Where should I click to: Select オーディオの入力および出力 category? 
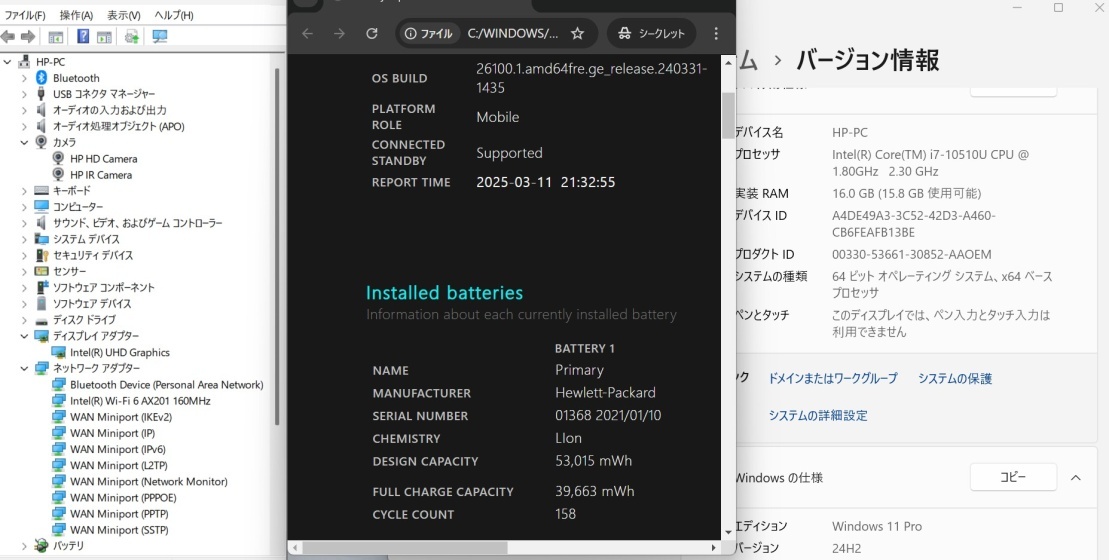110,110
